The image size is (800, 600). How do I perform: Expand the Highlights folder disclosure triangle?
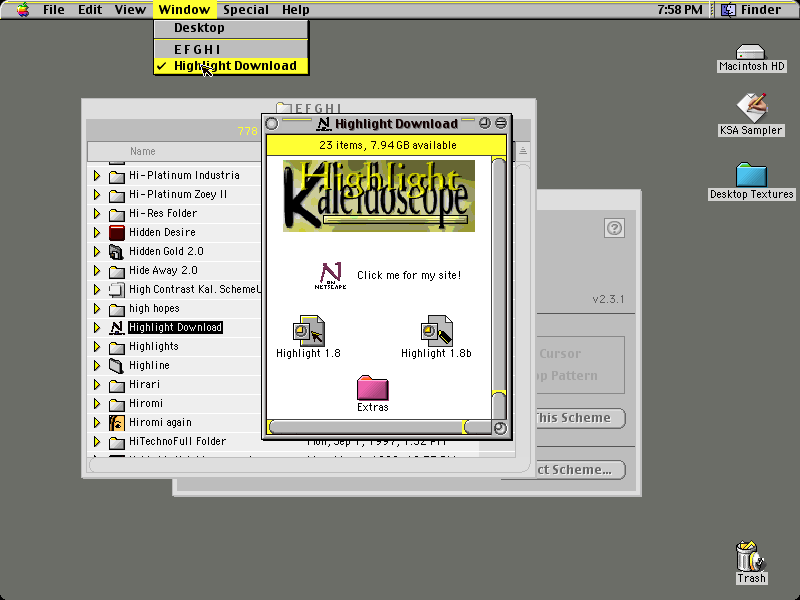(97, 347)
